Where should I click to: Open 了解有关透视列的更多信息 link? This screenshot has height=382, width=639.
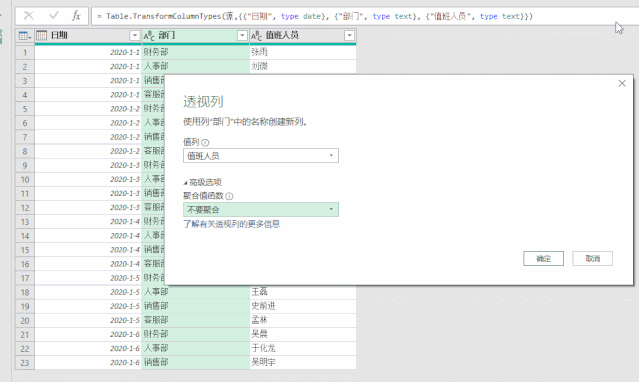(231, 224)
